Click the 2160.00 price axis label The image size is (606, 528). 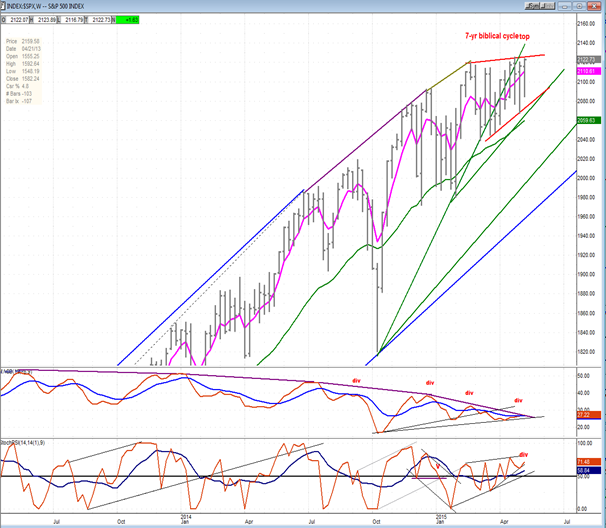(x=586, y=24)
